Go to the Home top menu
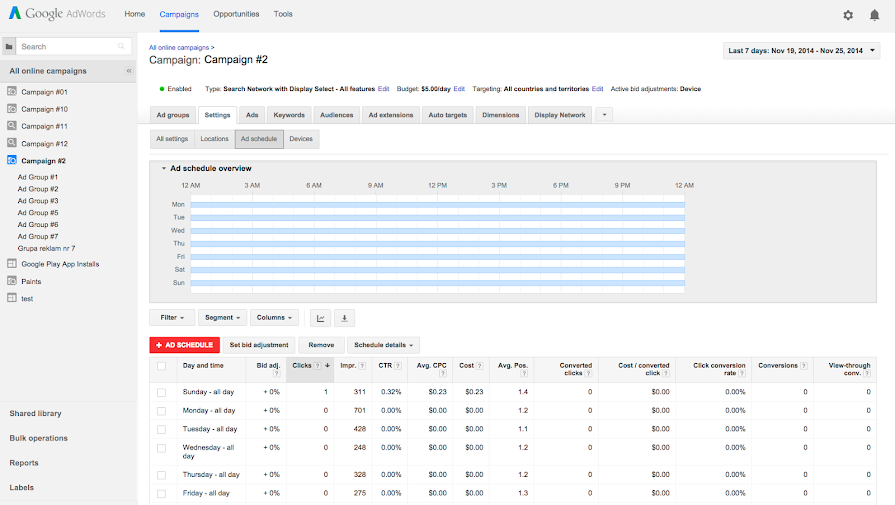 (135, 14)
